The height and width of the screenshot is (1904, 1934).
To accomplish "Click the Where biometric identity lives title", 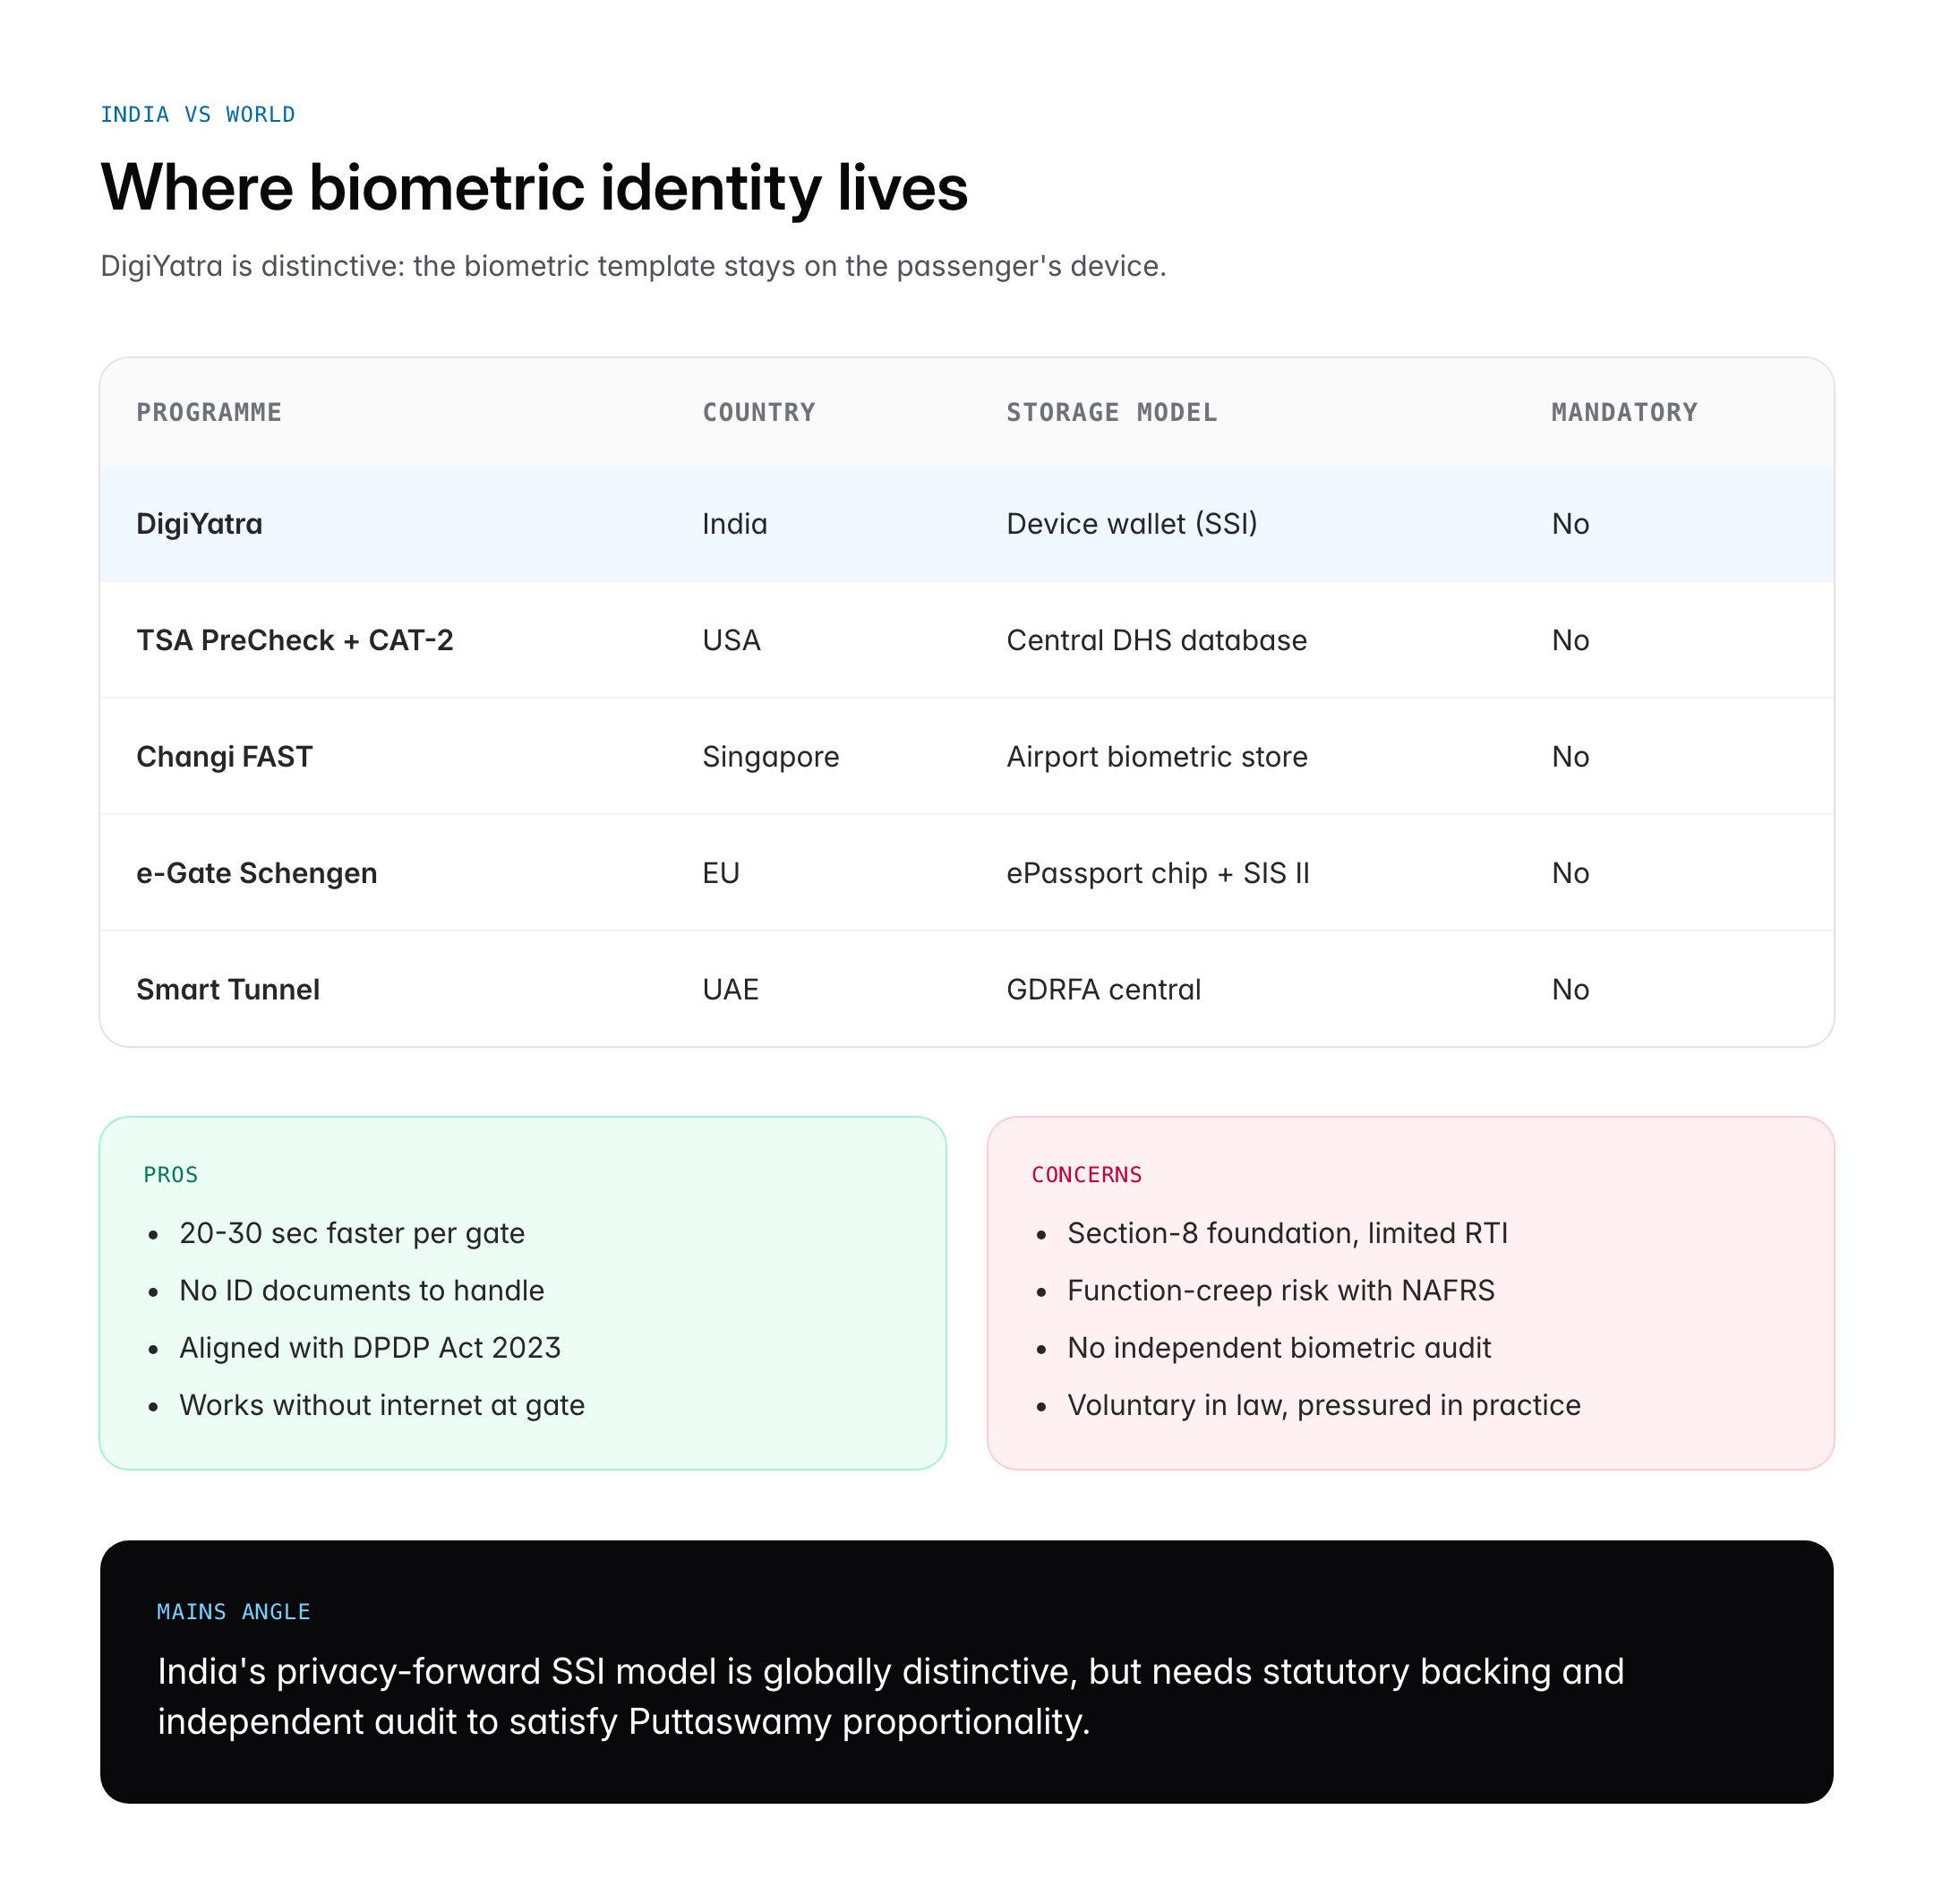I will (x=534, y=187).
